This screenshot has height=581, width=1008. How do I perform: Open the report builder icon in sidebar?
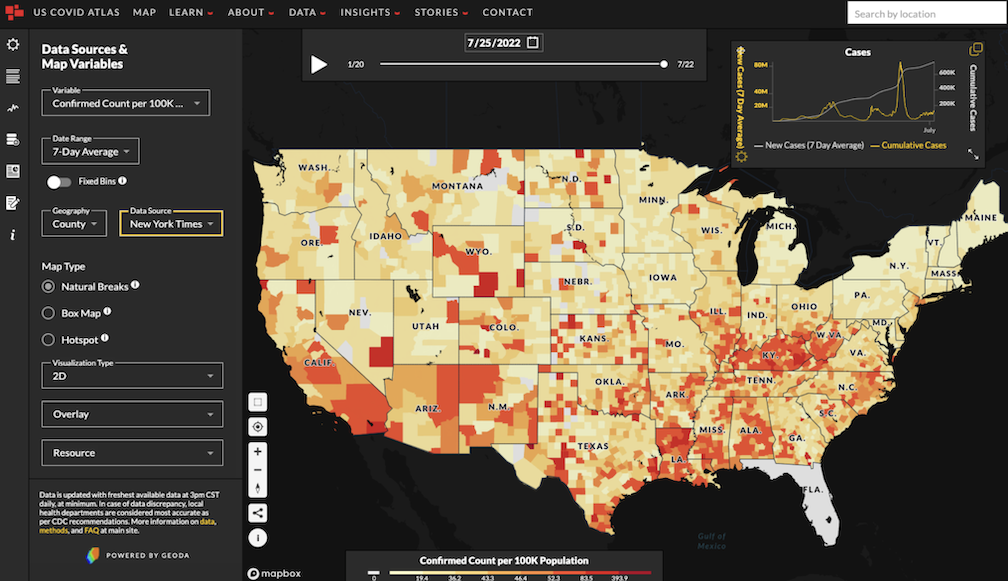(13, 203)
